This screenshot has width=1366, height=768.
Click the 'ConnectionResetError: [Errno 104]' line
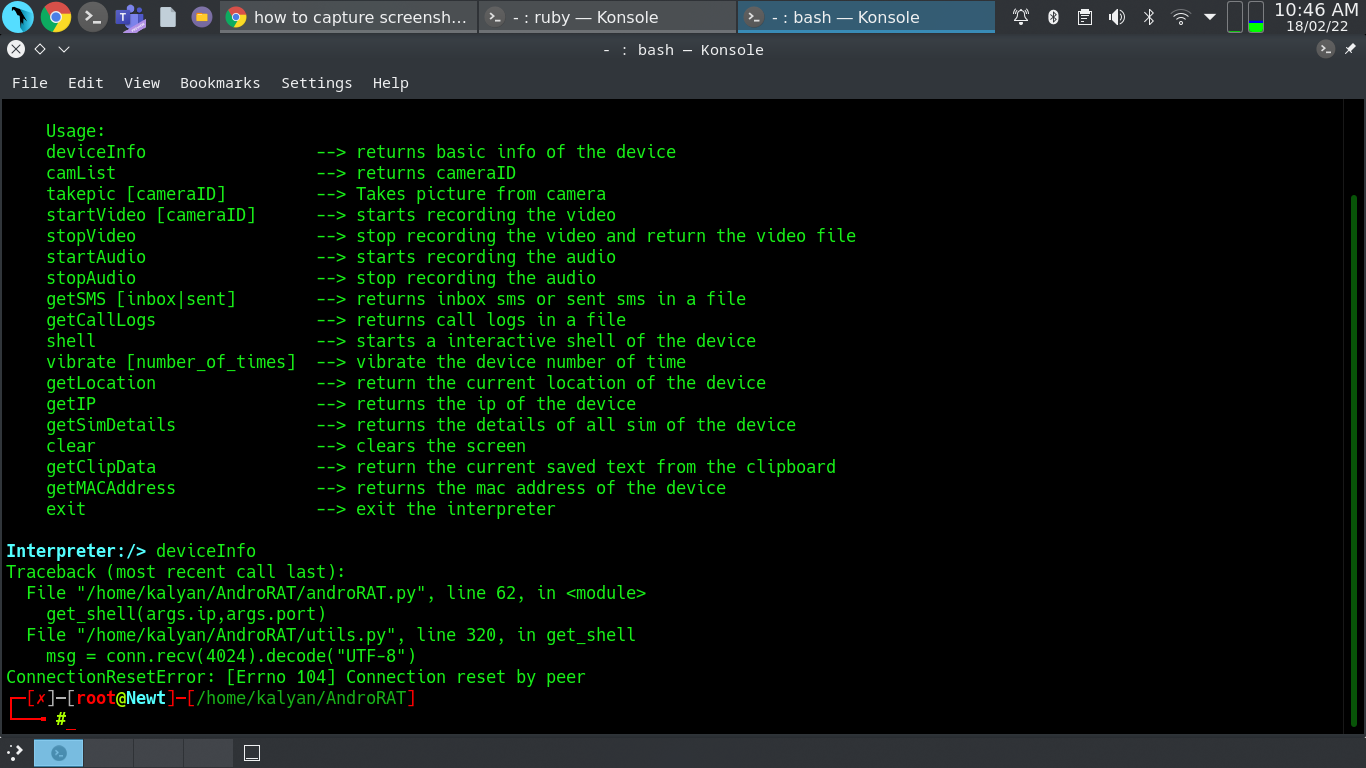click(x=296, y=677)
